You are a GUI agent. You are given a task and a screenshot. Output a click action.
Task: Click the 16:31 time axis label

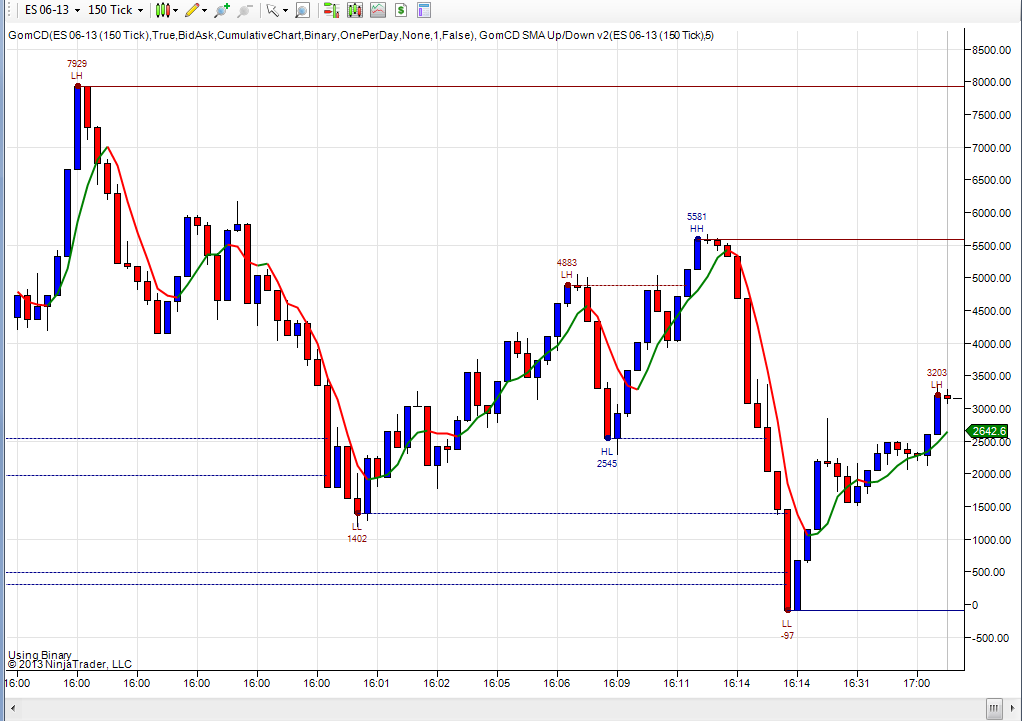tap(856, 683)
